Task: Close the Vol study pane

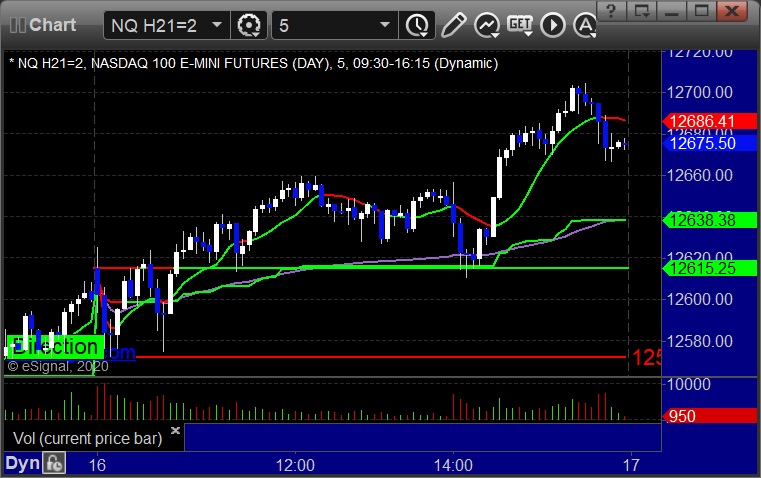Action: 176,430
